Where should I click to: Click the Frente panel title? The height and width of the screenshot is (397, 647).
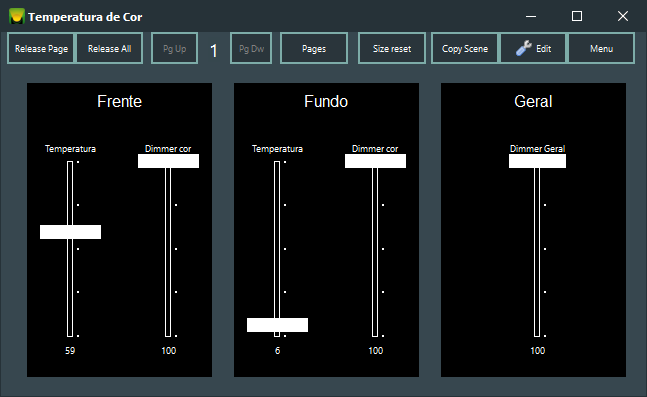click(119, 102)
